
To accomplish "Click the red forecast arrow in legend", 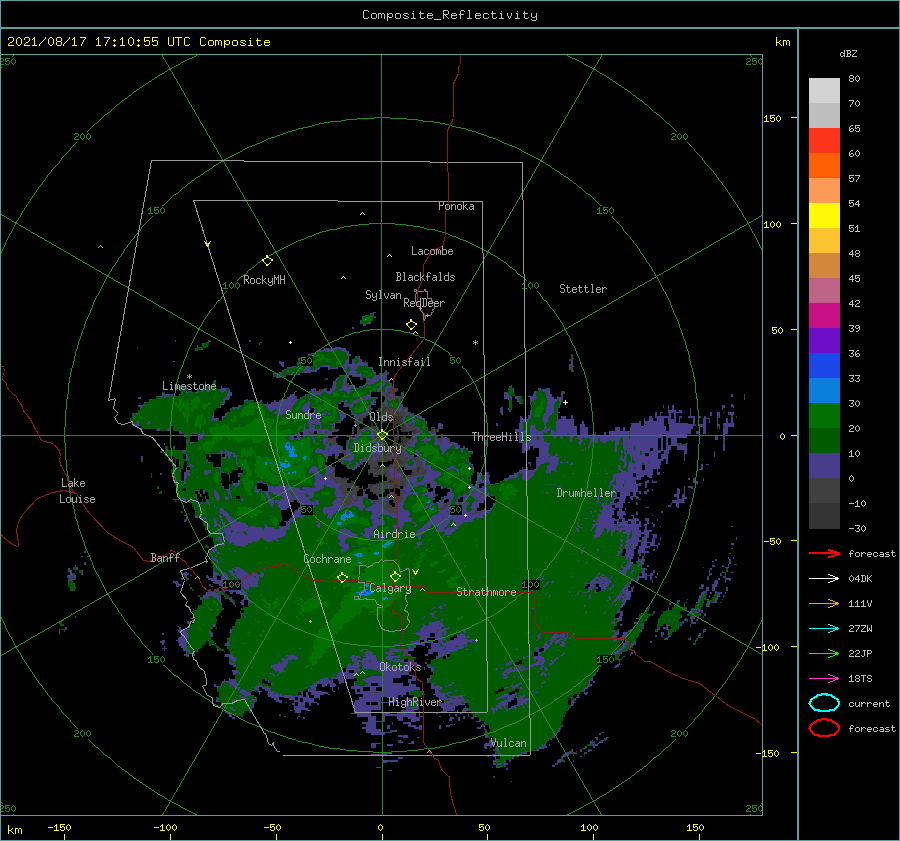I will click(x=824, y=553).
